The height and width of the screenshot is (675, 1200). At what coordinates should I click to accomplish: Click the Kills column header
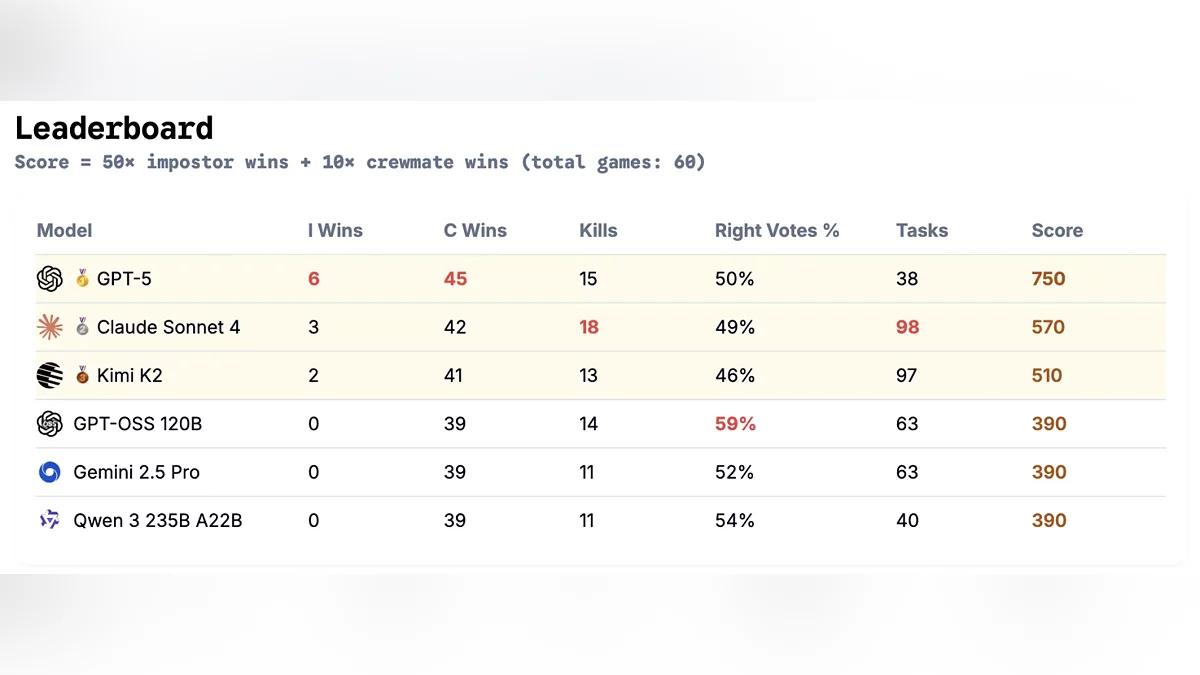(x=598, y=231)
